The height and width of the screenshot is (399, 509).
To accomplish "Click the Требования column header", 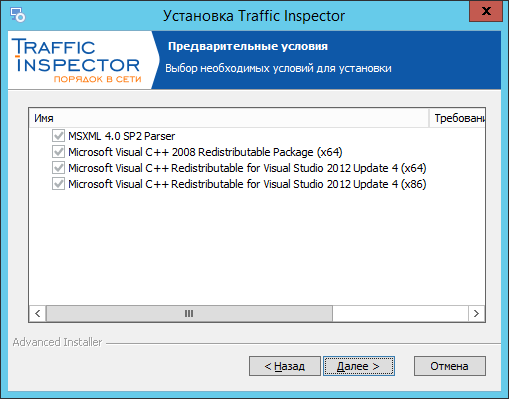I will pyautogui.click(x=457, y=118).
